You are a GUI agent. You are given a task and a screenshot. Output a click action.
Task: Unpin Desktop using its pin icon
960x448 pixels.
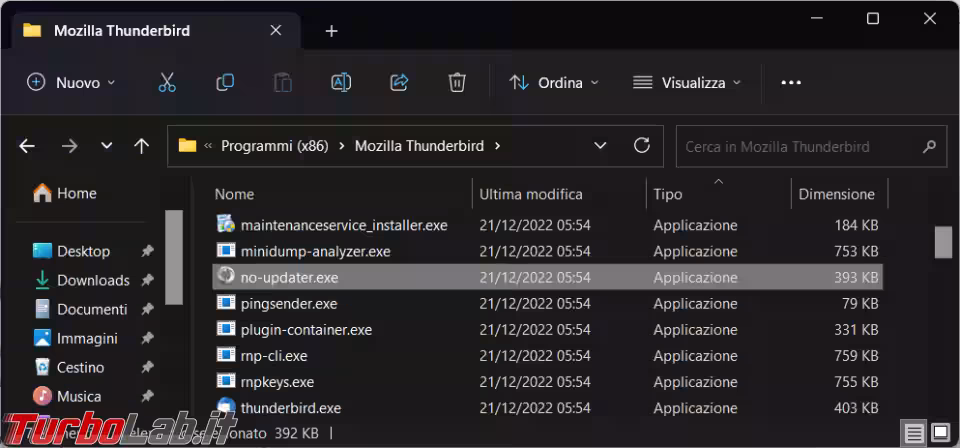[x=148, y=252]
